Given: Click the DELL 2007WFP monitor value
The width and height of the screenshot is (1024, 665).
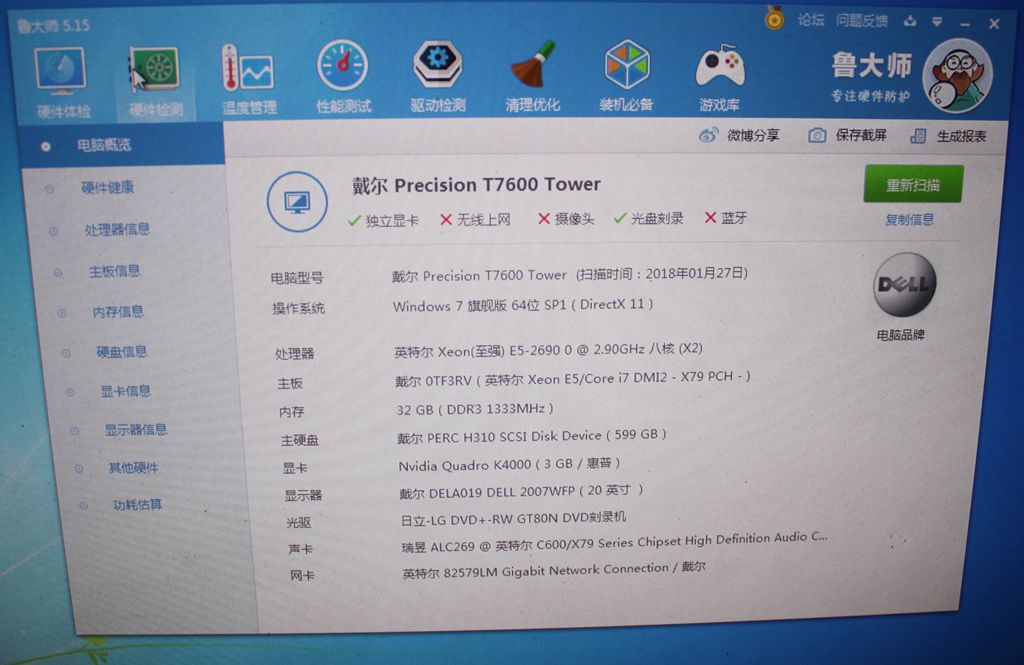Looking at the screenshot, I should coord(521,491).
